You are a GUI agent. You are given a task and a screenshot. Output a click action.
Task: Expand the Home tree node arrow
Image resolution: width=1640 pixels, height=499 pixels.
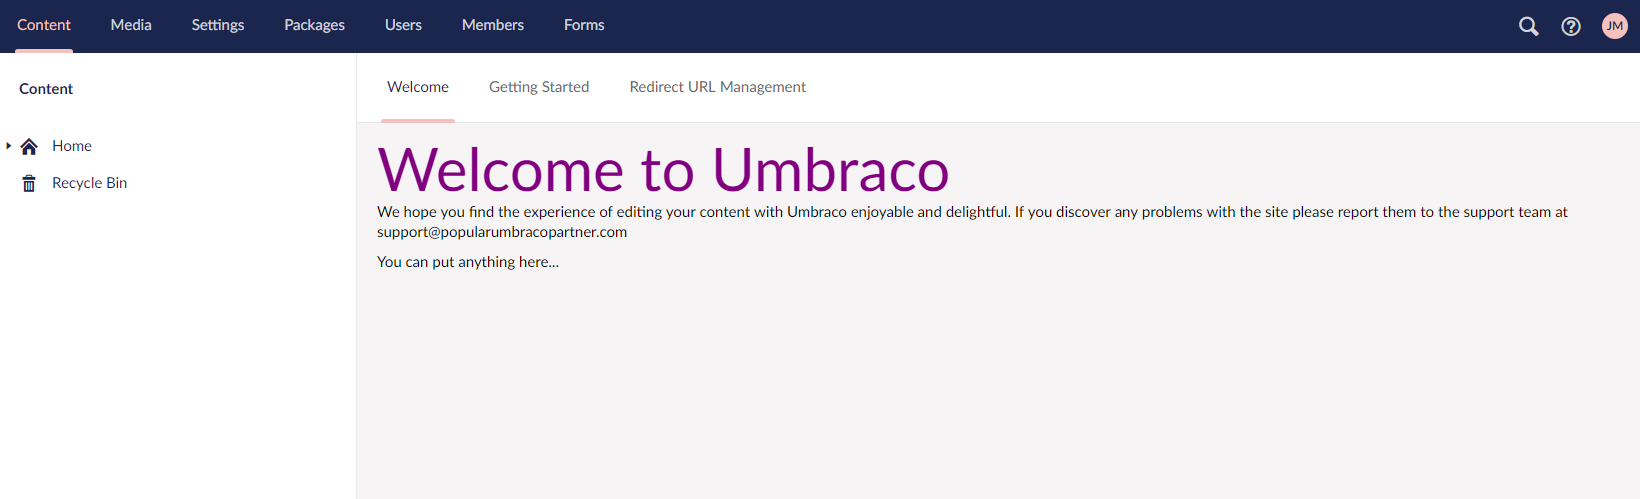click(x=9, y=146)
